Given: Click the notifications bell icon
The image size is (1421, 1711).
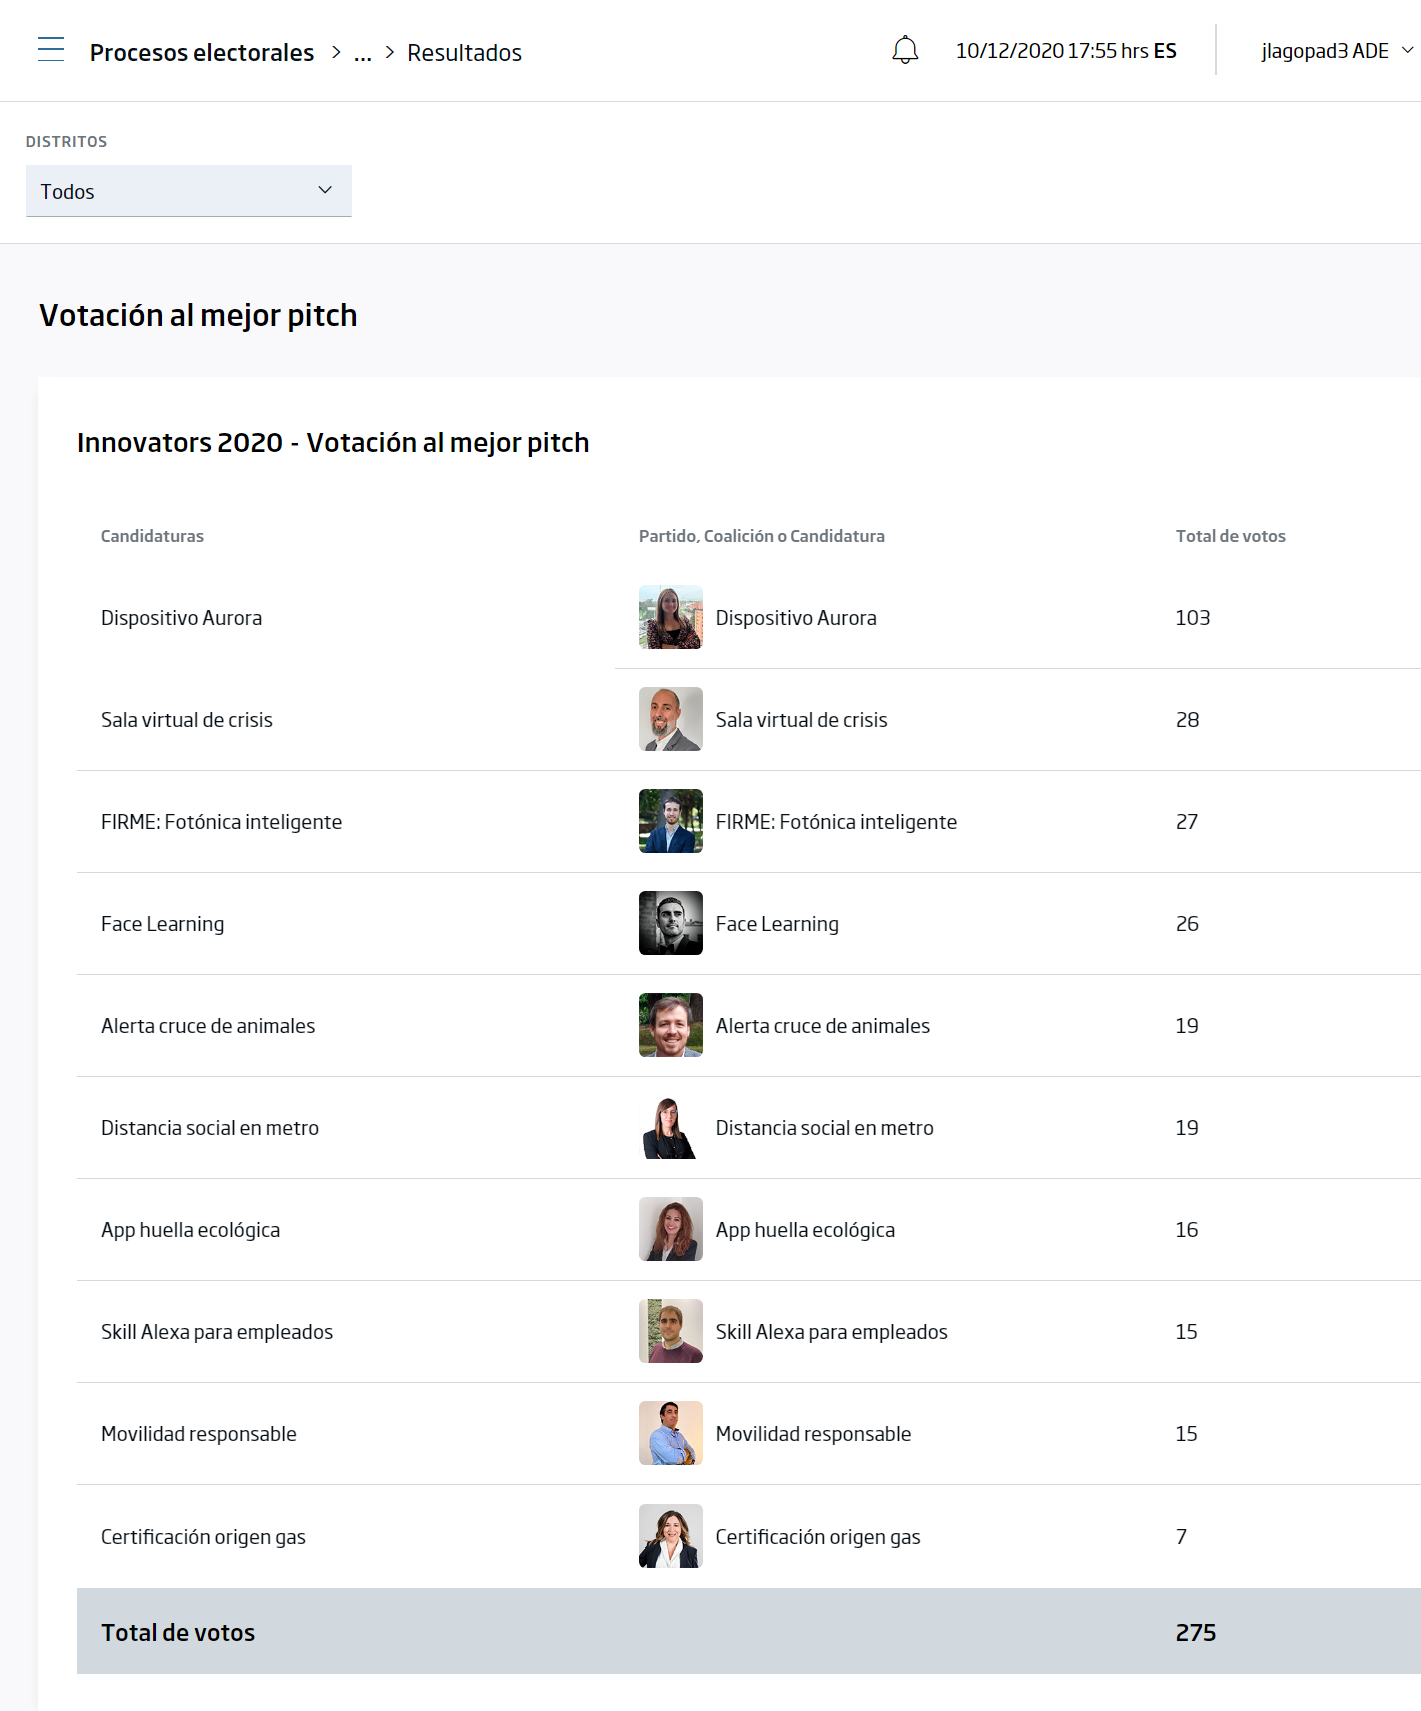Looking at the screenshot, I should 905,50.
